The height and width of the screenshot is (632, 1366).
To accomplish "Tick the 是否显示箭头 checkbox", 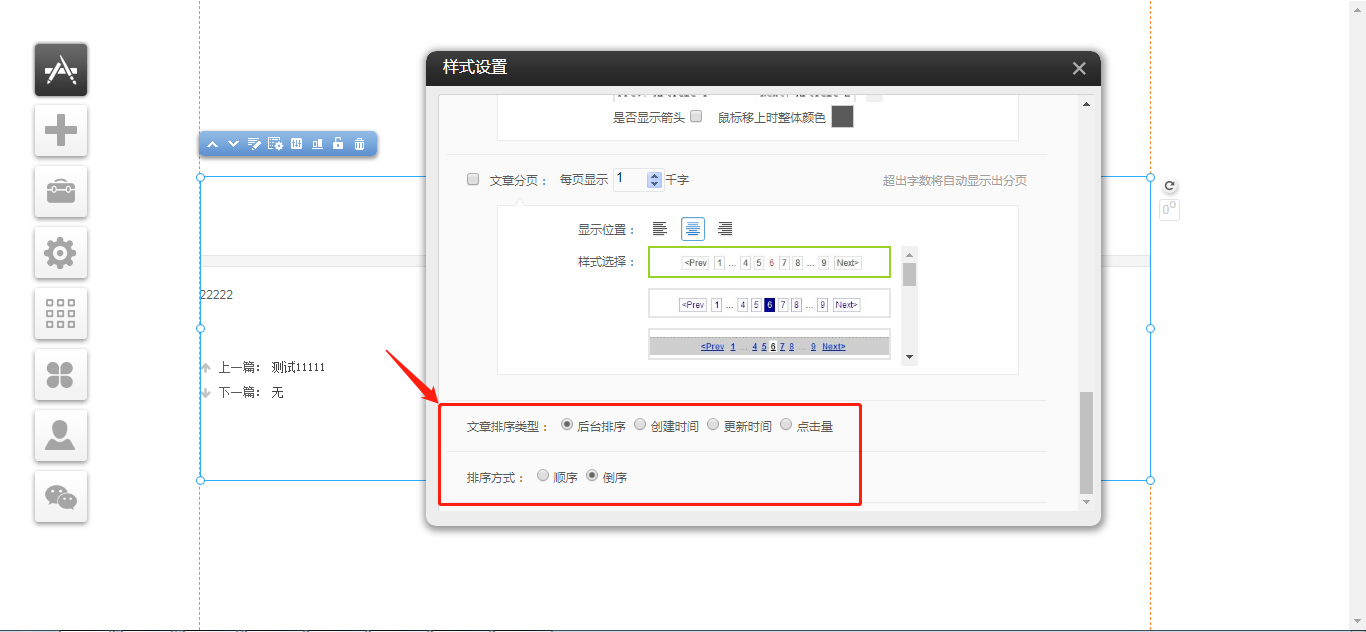I will tap(696, 116).
